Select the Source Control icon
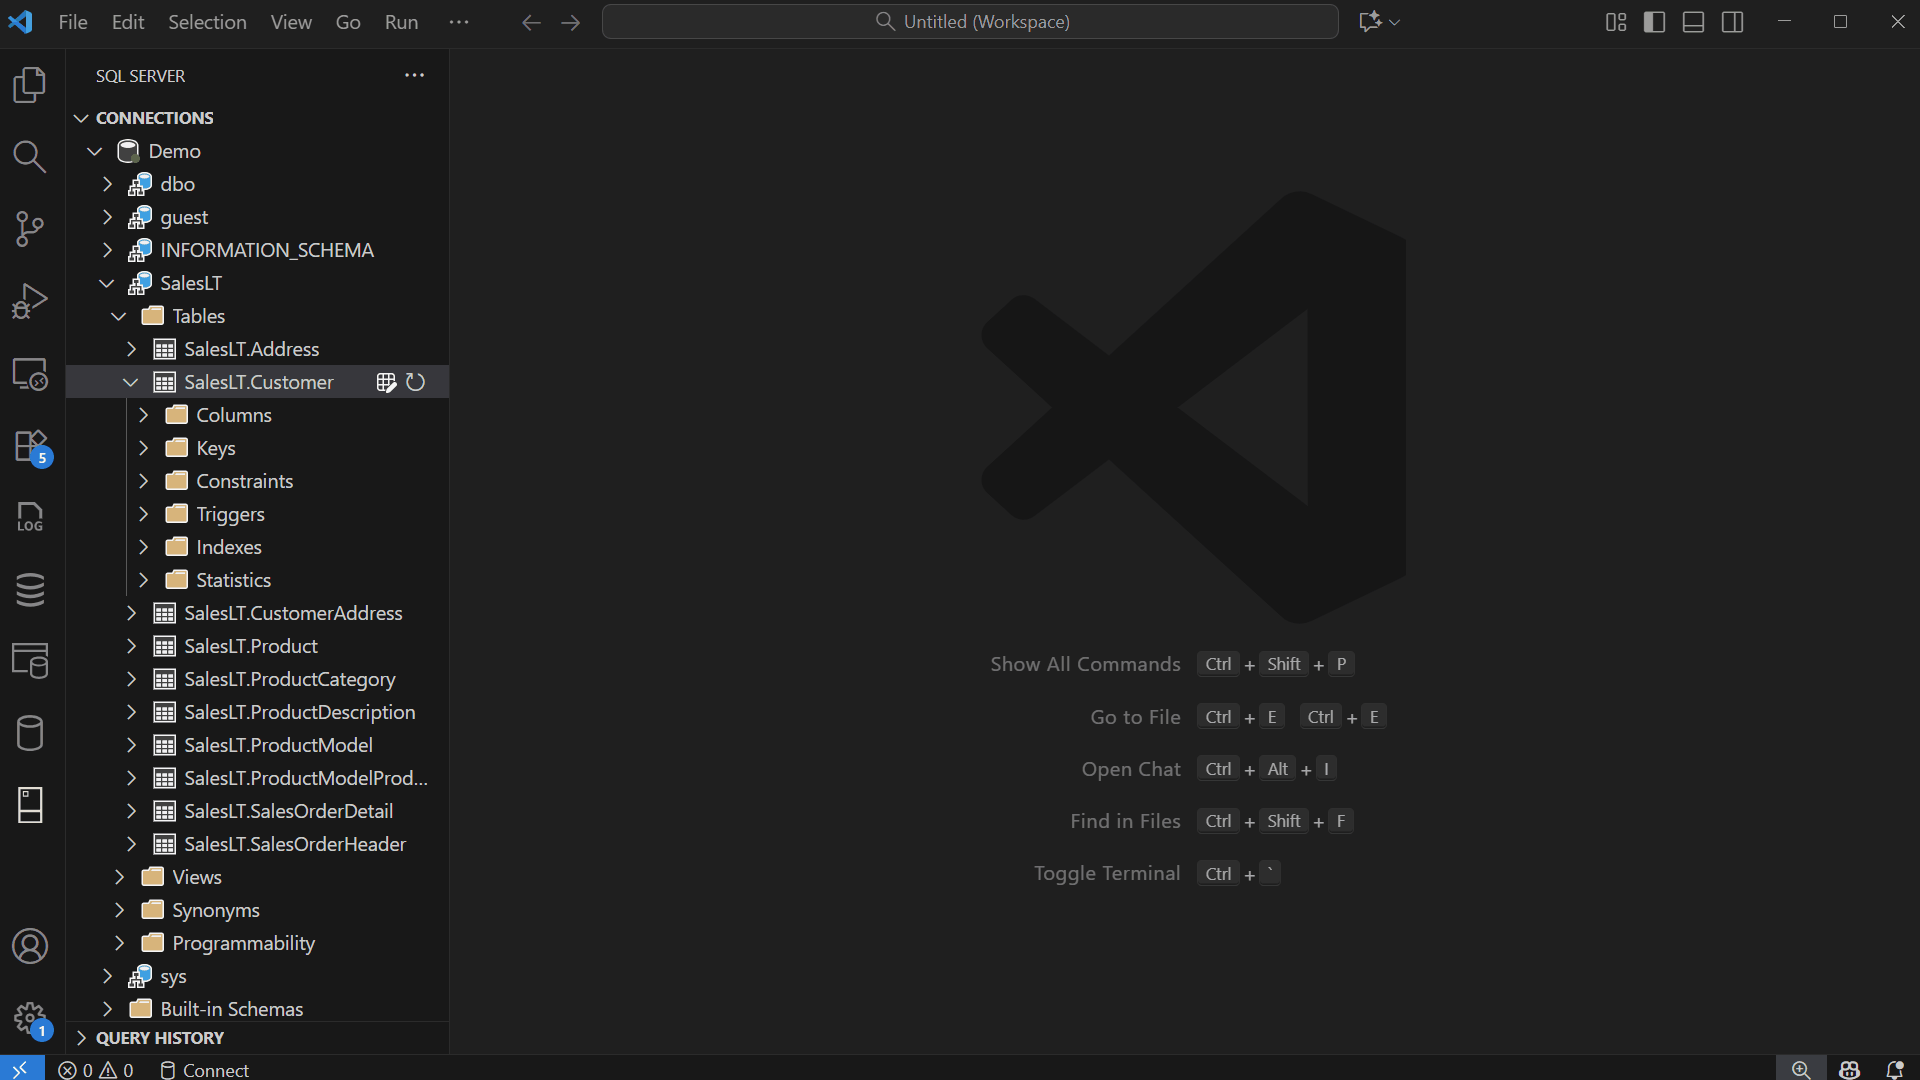 point(29,228)
